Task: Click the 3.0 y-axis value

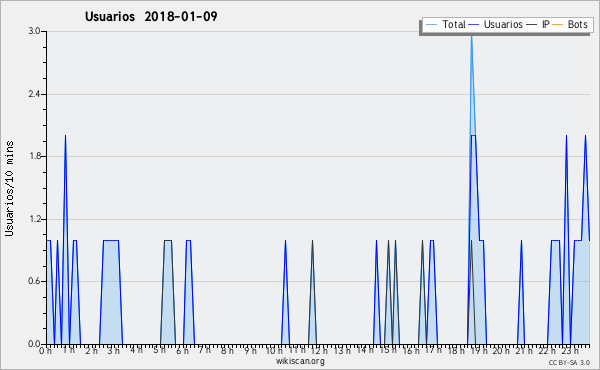Action: tap(34, 31)
